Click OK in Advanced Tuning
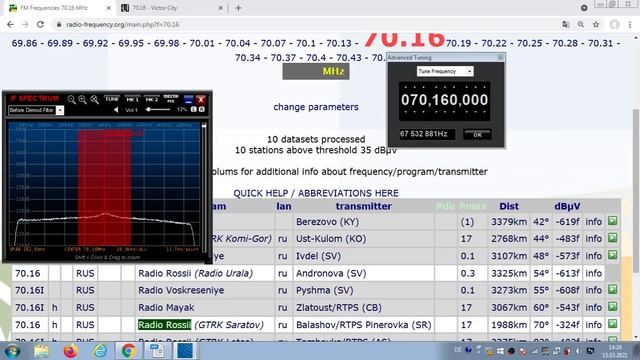The image size is (640, 360). pos(477,135)
